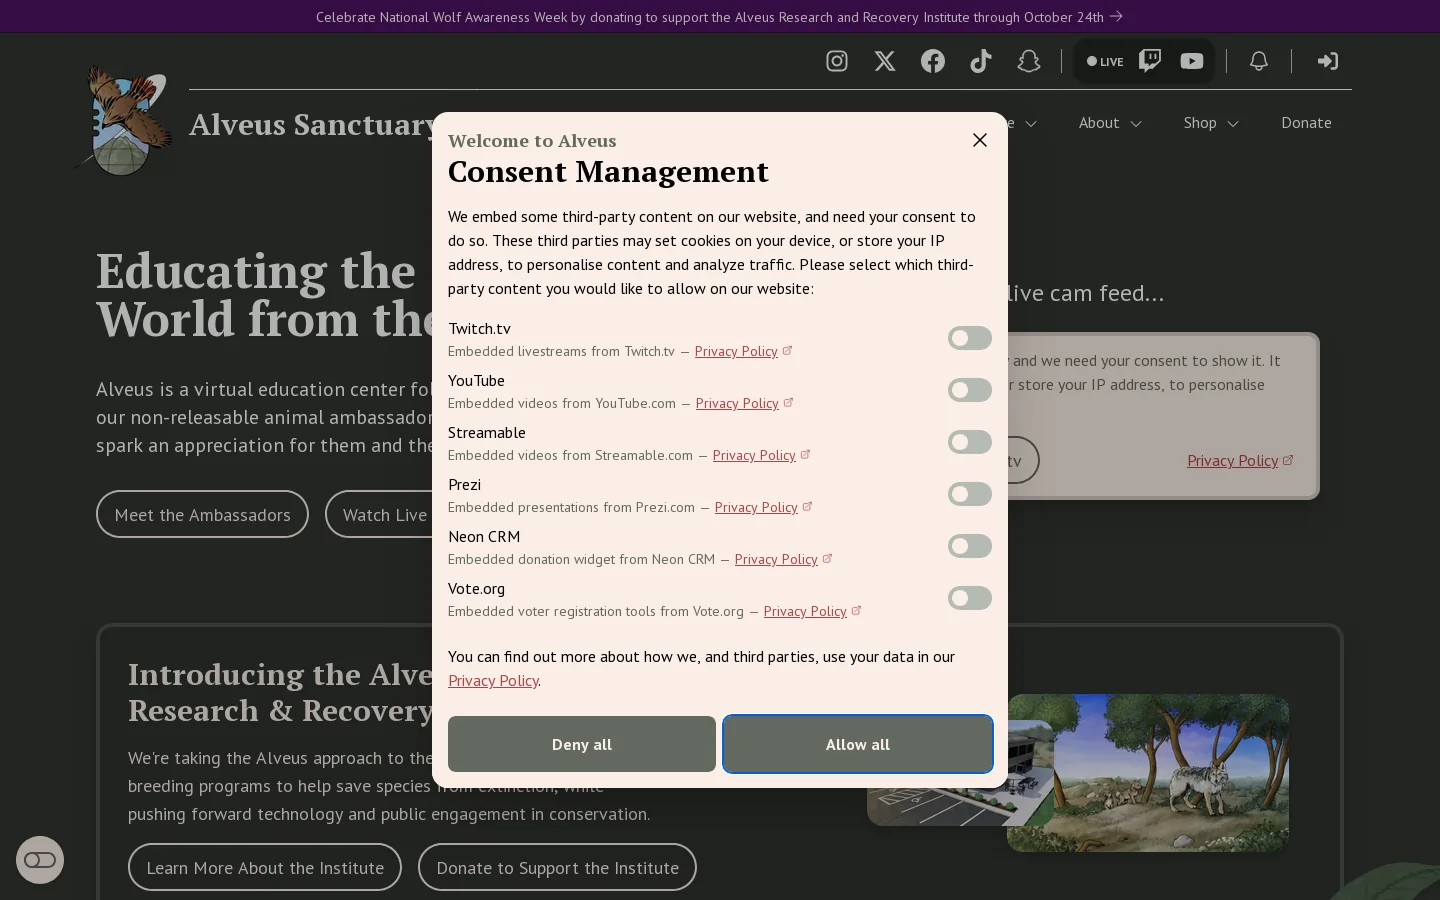Open consent settings floating button
Image resolution: width=1440 pixels, height=900 pixels.
click(x=40, y=860)
